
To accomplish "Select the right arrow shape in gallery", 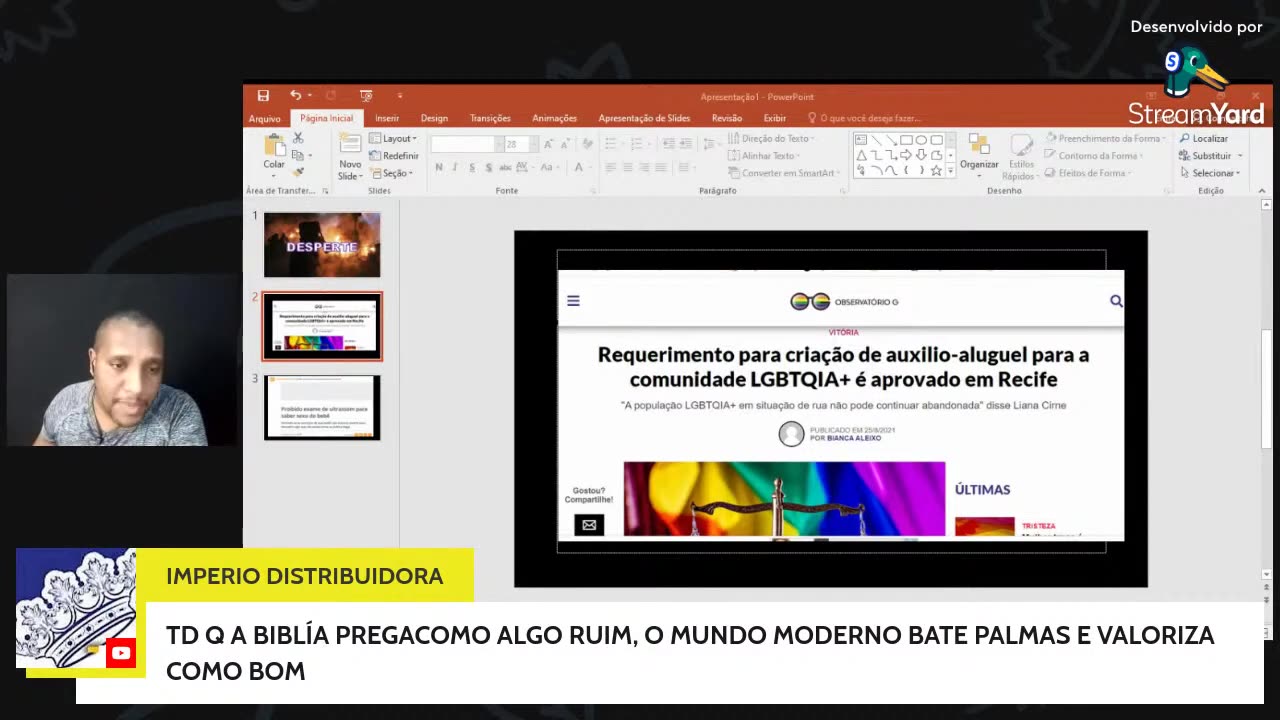I will (906, 156).
